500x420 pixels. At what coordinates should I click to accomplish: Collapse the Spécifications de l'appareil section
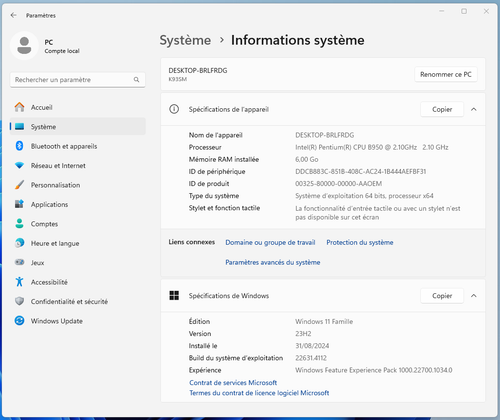pyautogui.click(x=474, y=109)
